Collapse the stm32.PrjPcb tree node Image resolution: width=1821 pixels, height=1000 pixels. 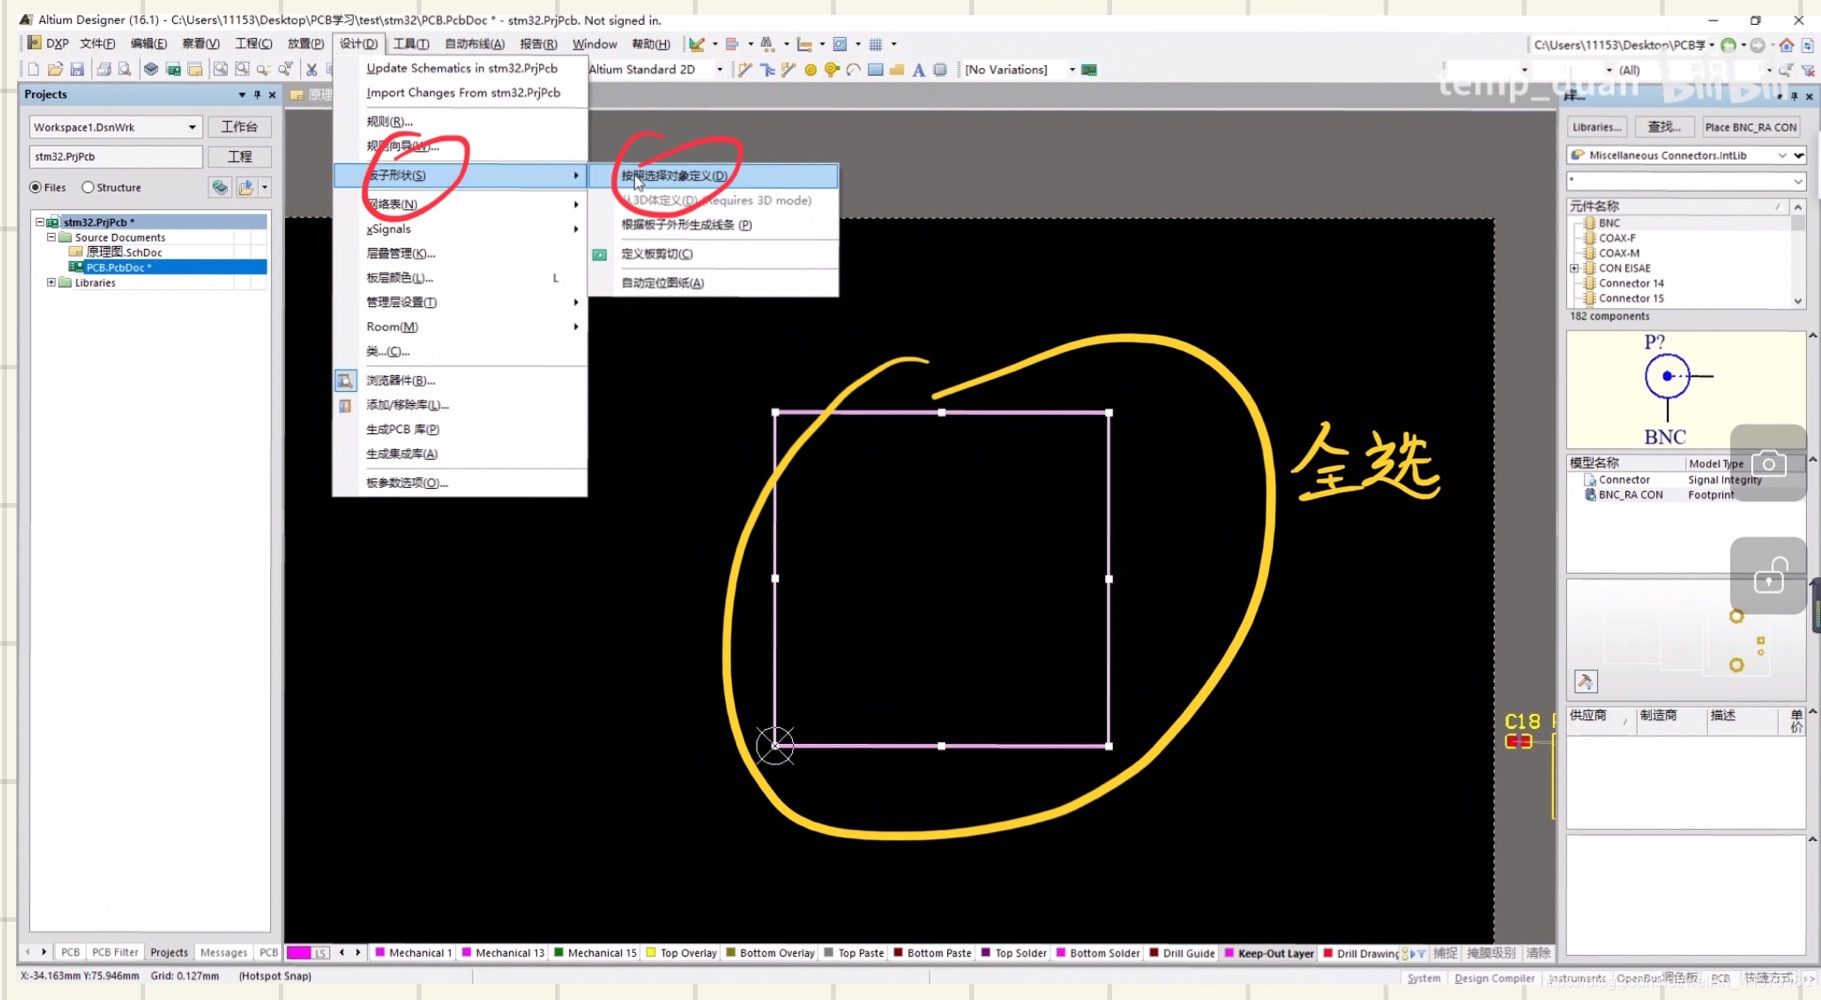click(40, 222)
